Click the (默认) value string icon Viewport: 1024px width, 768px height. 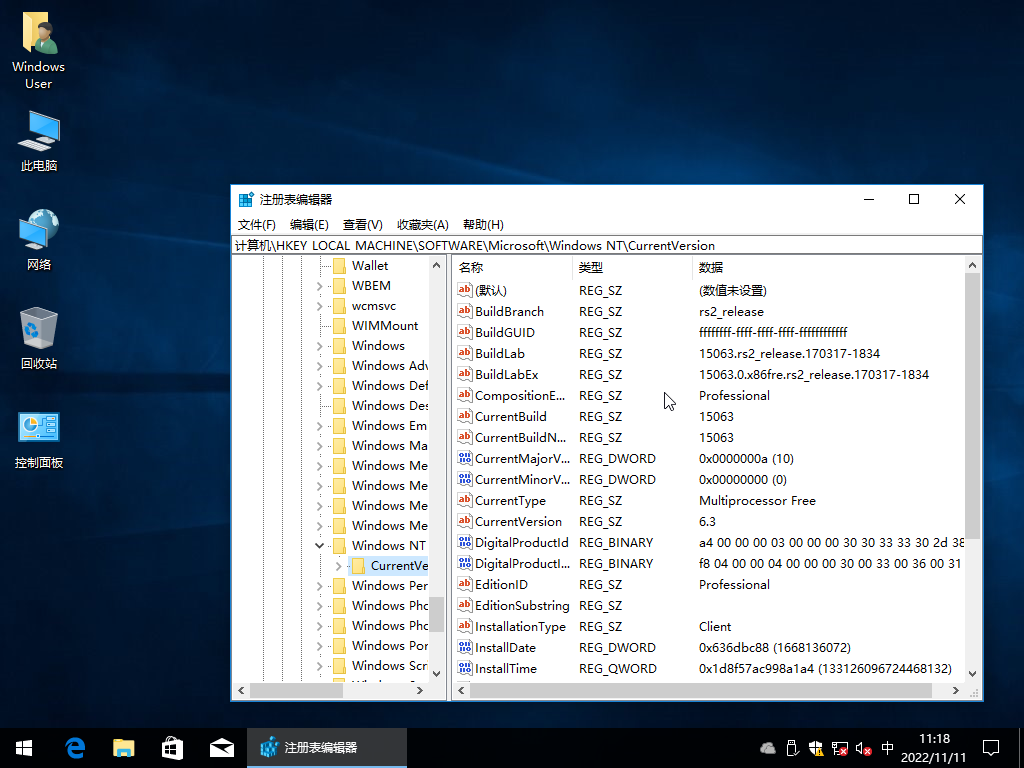click(x=465, y=290)
